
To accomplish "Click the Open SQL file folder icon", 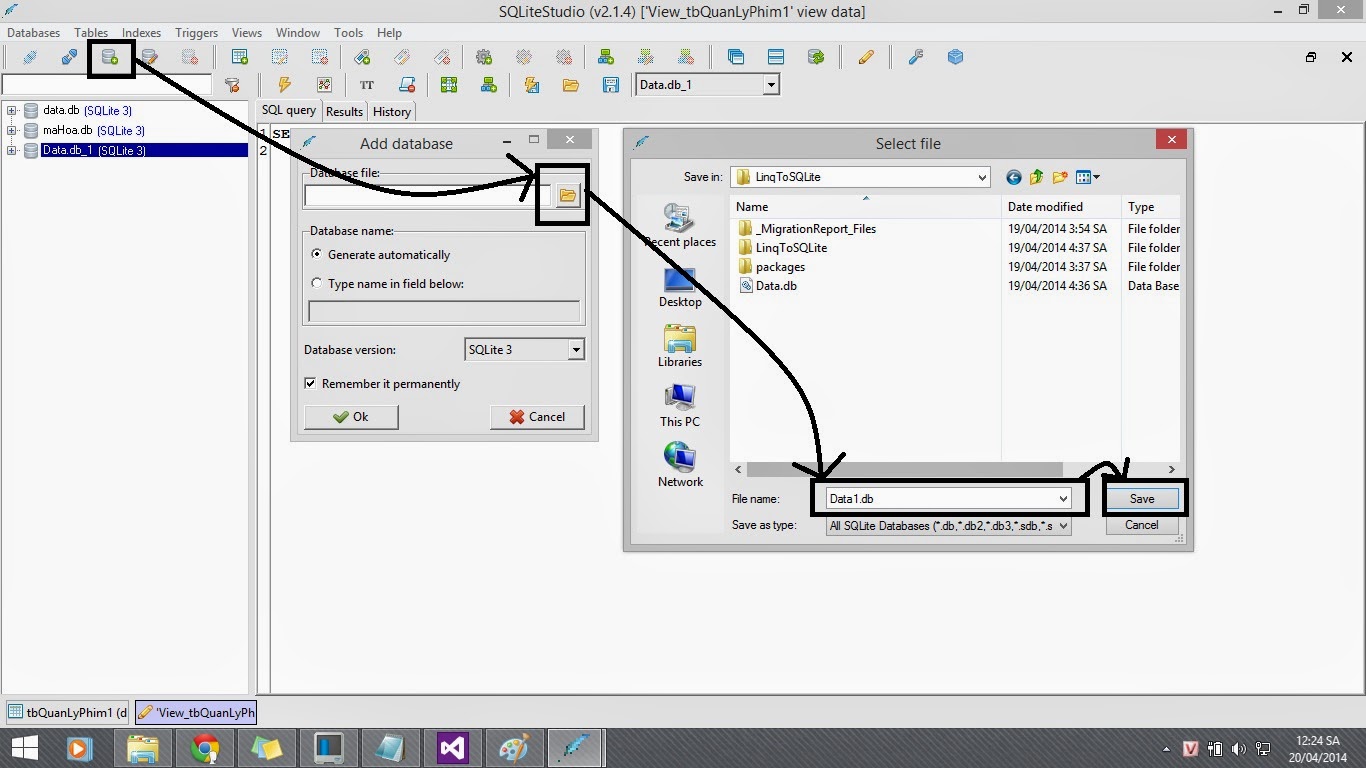I will (571, 85).
